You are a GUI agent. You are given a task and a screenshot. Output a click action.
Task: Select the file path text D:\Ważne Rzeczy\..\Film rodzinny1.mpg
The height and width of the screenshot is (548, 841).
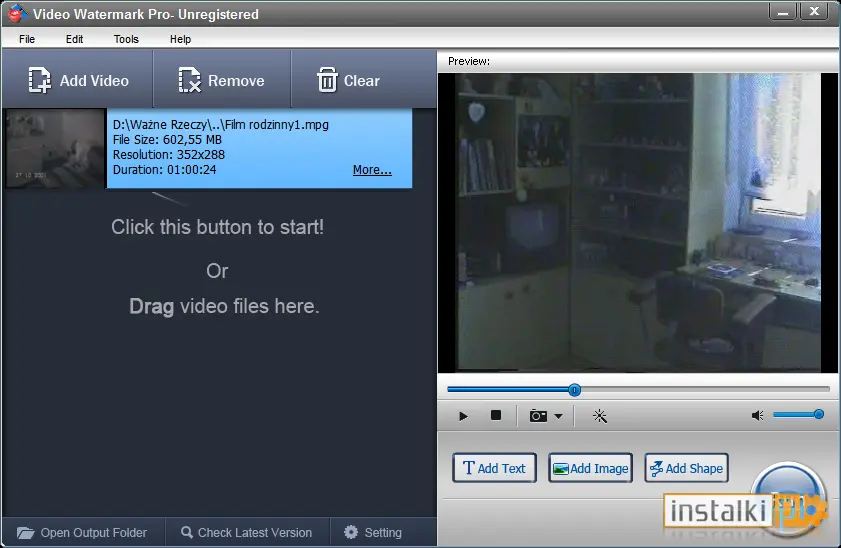point(220,125)
